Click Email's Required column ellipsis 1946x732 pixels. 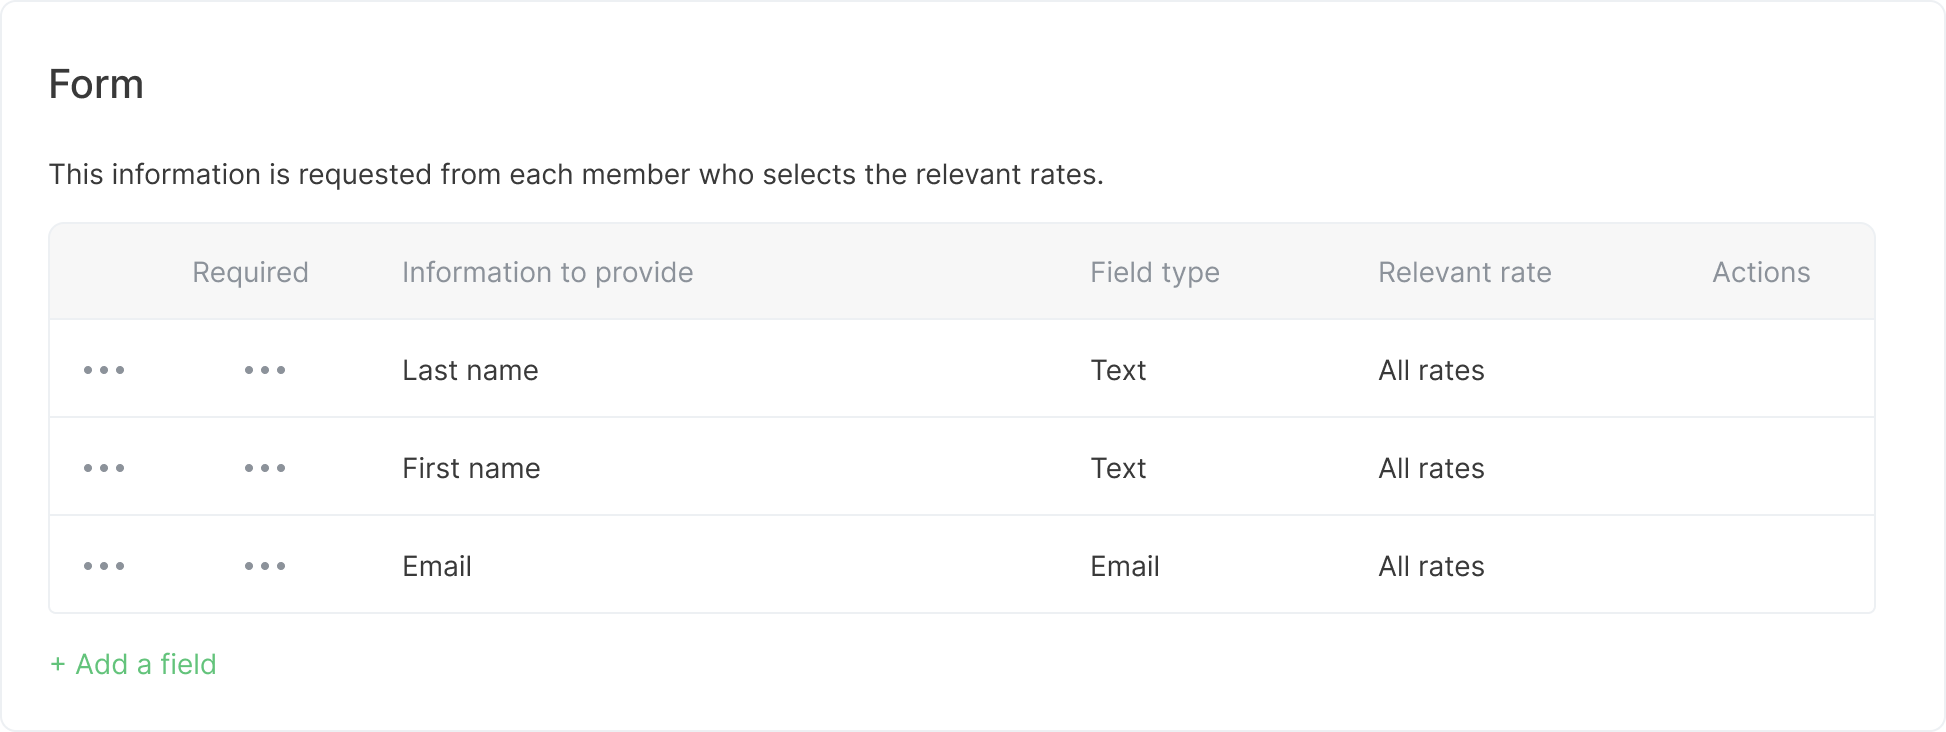(265, 566)
